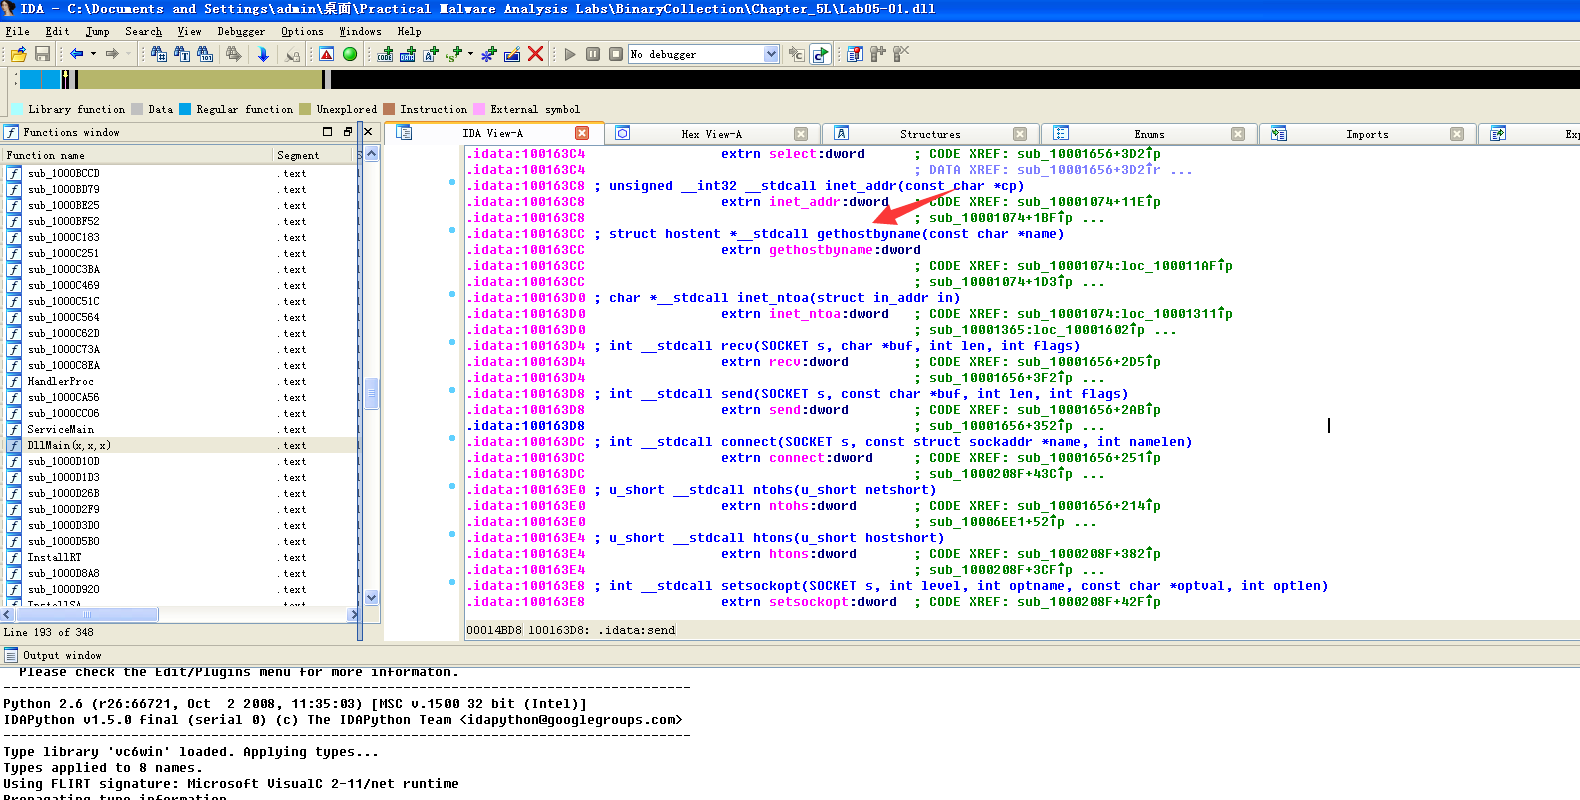Click the Open file toolbar icon

pos(18,54)
